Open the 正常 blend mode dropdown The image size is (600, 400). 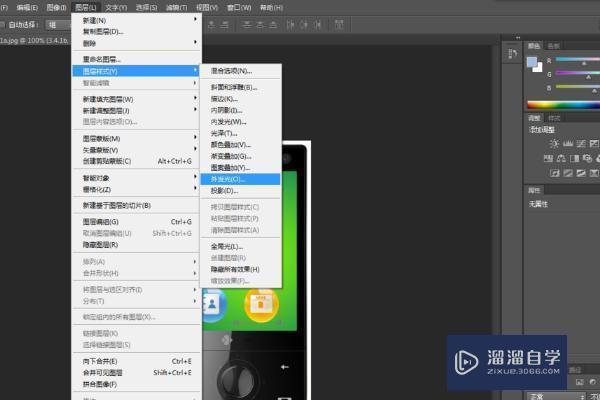(x=556, y=397)
